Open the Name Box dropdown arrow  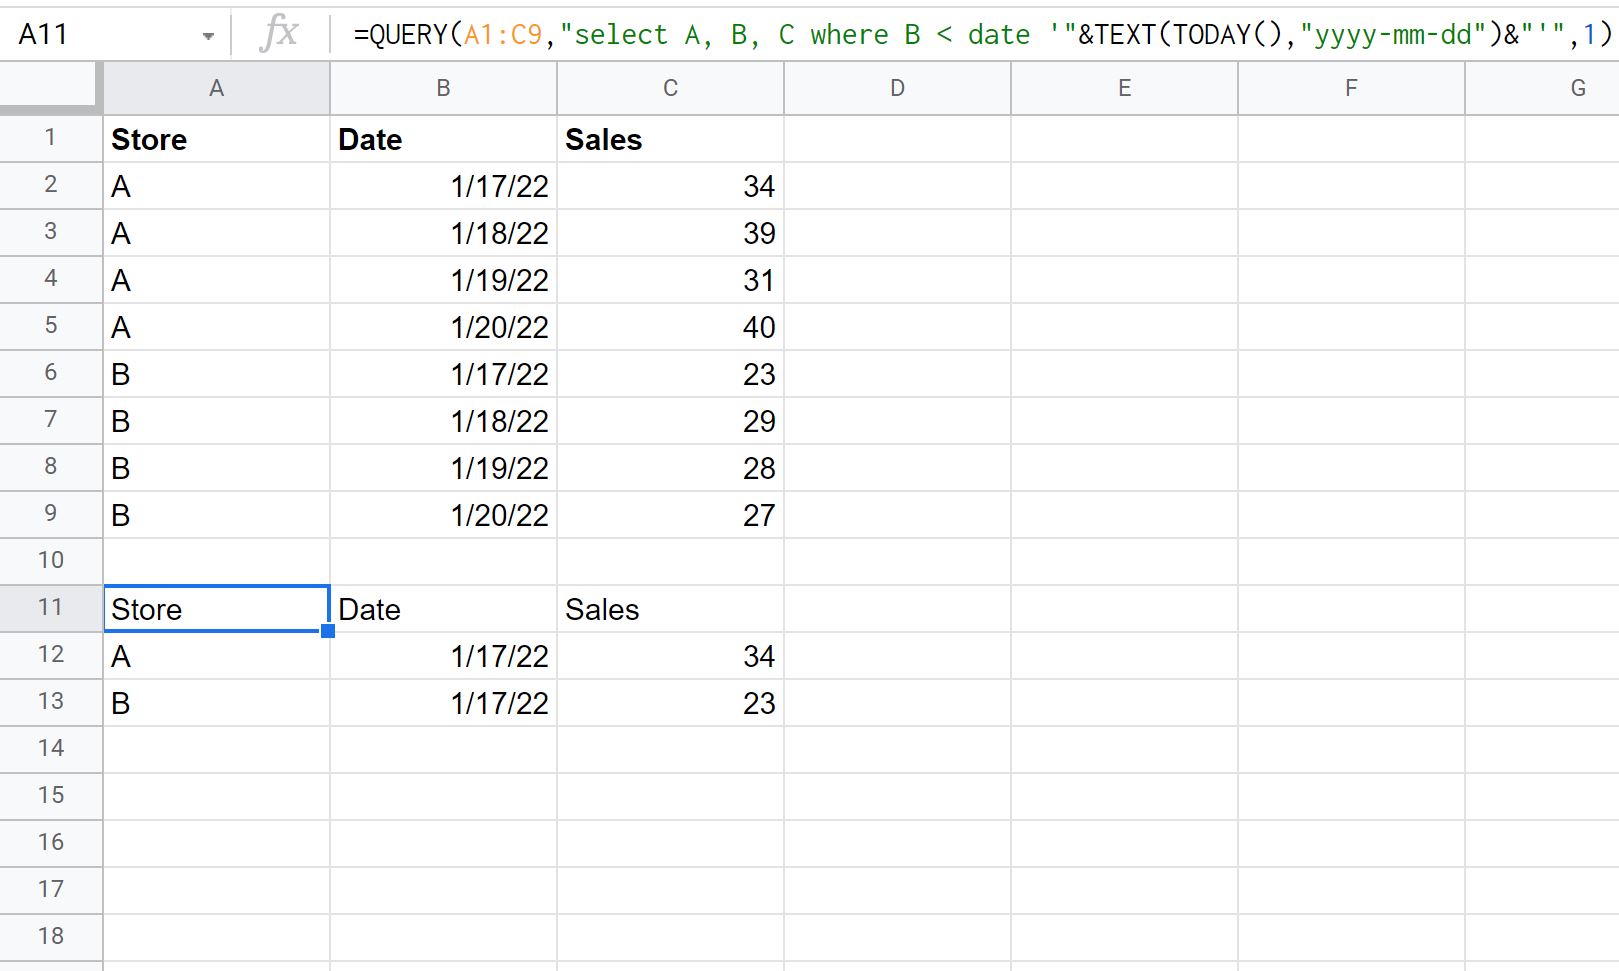coord(208,36)
